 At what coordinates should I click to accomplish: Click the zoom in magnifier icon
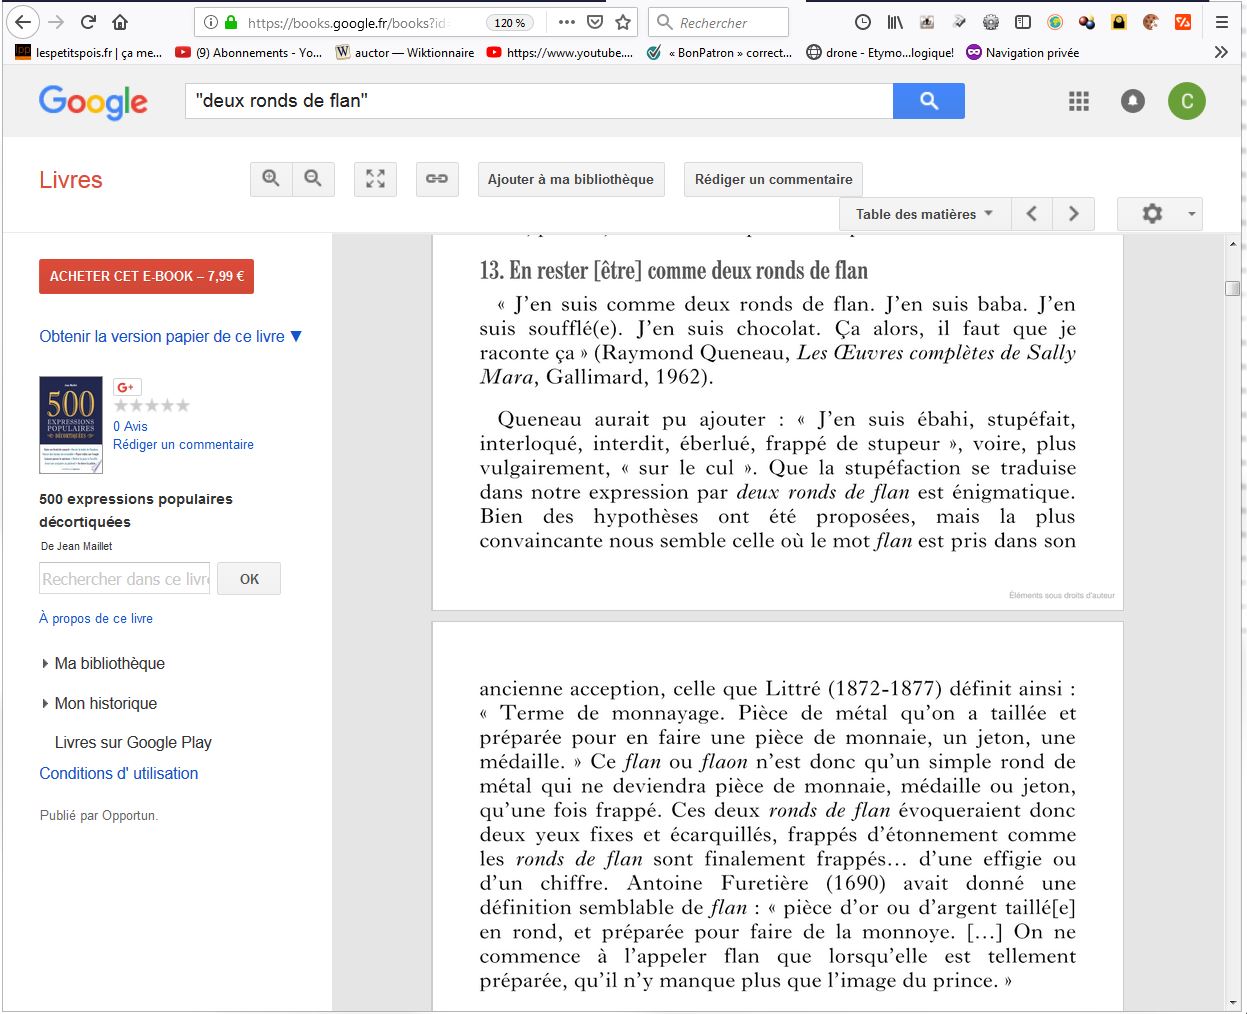(x=271, y=179)
